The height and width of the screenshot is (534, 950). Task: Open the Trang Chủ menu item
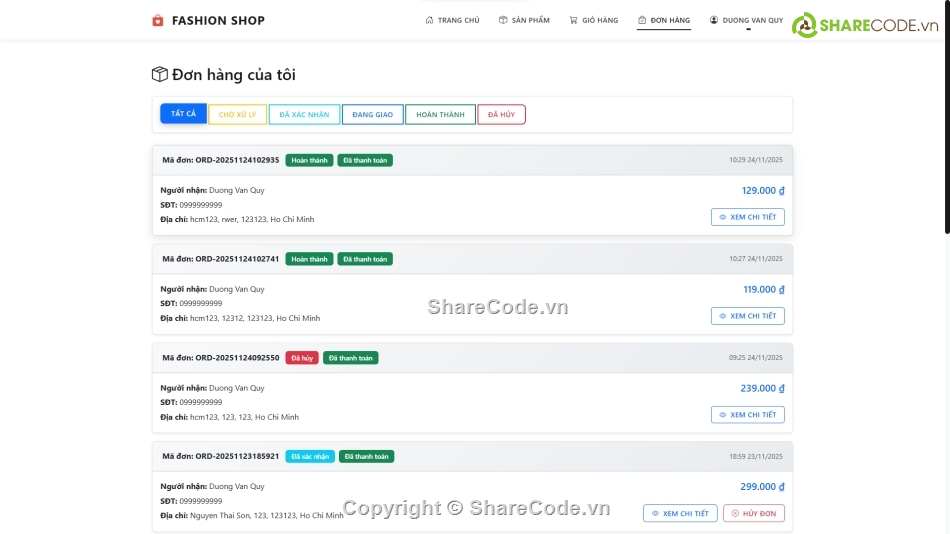coord(453,20)
